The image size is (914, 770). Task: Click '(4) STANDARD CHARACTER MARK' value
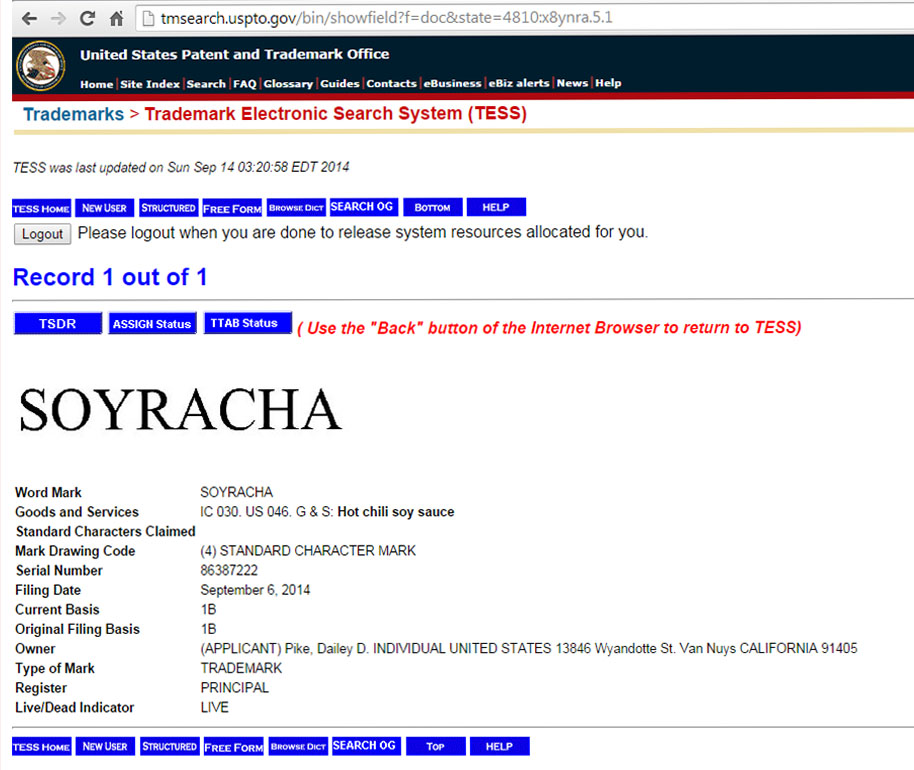tap(308, 551)
